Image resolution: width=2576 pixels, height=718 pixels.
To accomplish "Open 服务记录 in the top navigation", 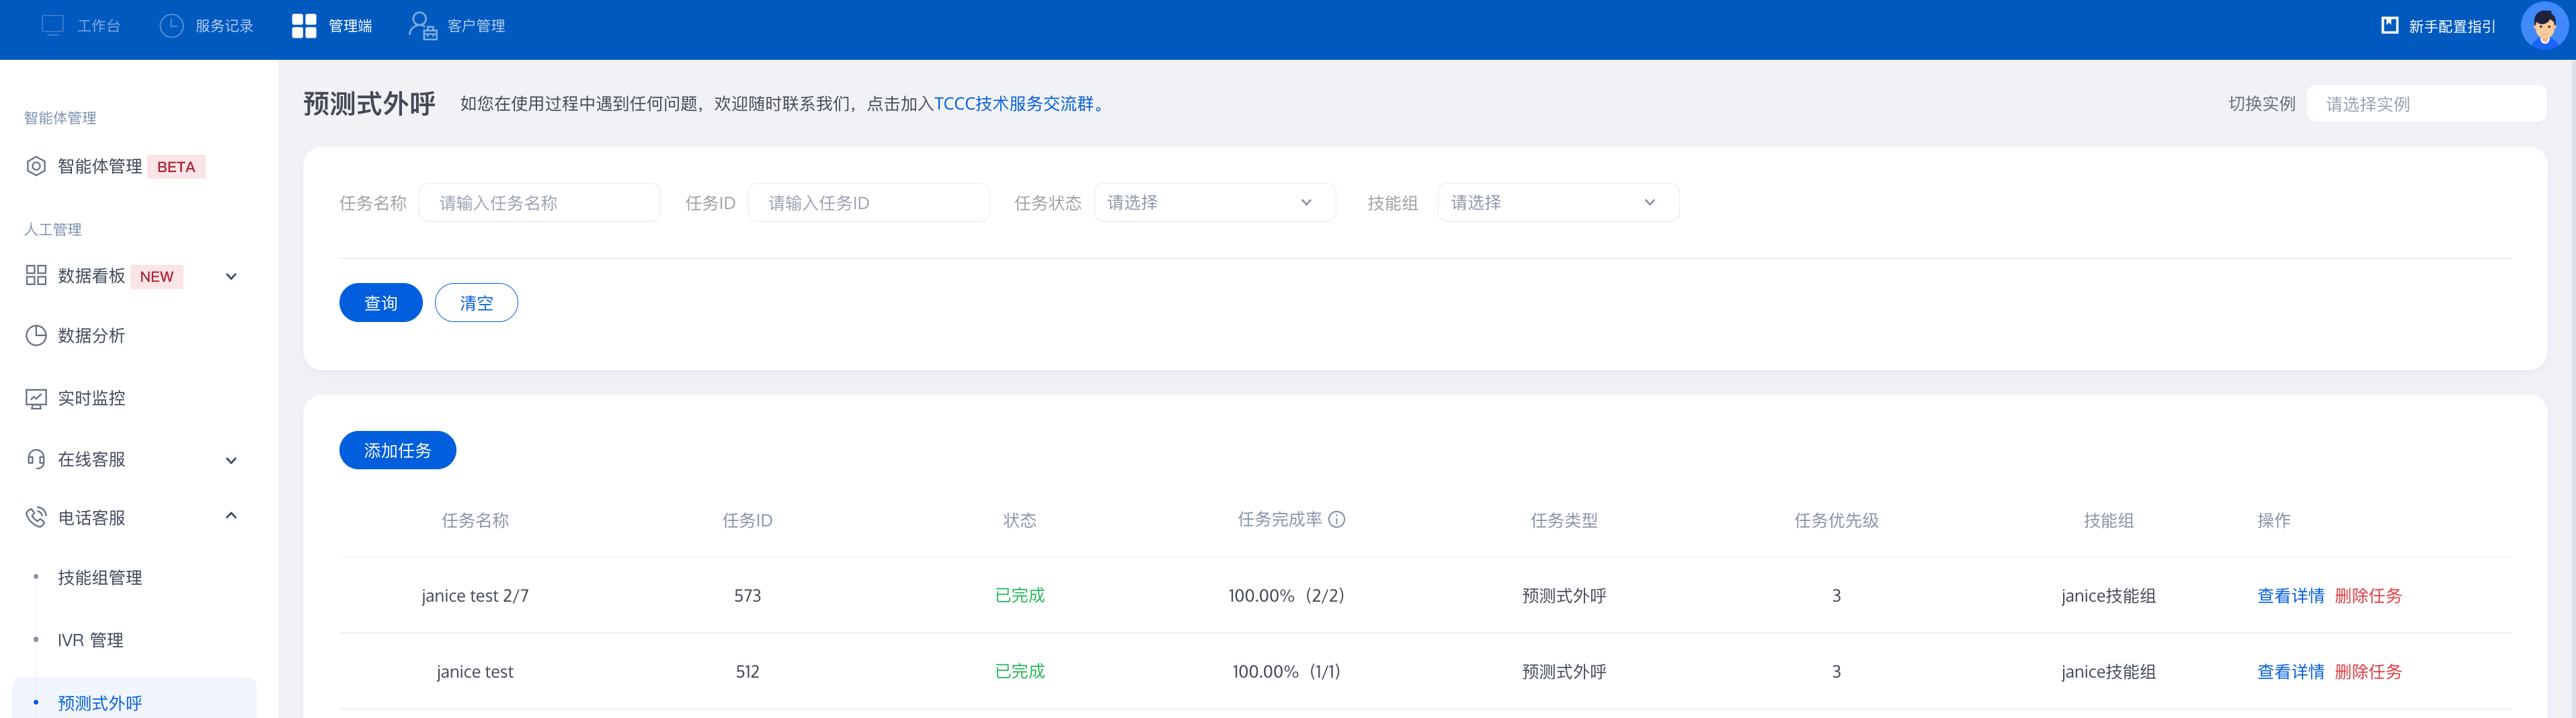I will tap(224, 26).
